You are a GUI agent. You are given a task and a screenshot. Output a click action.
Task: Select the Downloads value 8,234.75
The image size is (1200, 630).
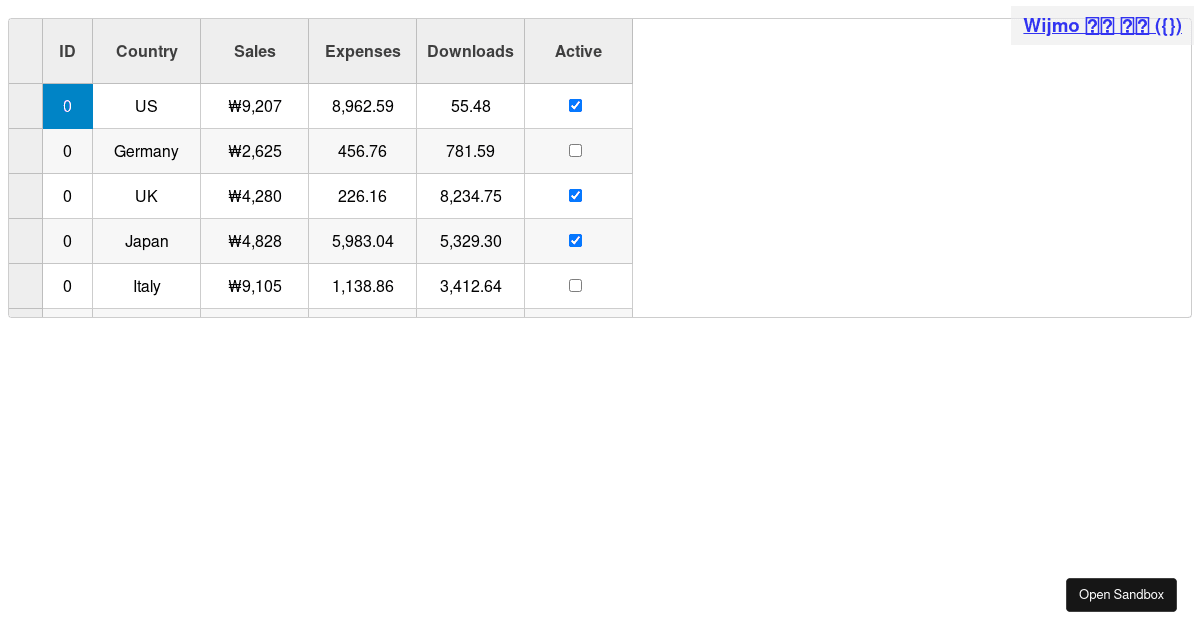click(471, 196)
